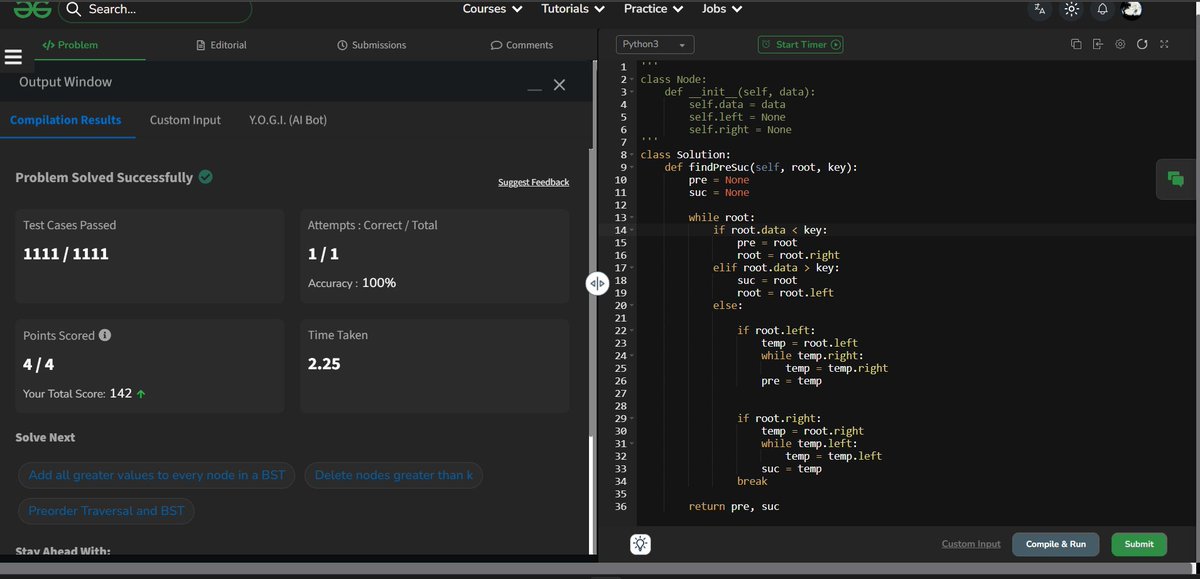This screenshot has width=1200, height=579.
Task: Click the Search input field
Action: click(x=155, y=10)
